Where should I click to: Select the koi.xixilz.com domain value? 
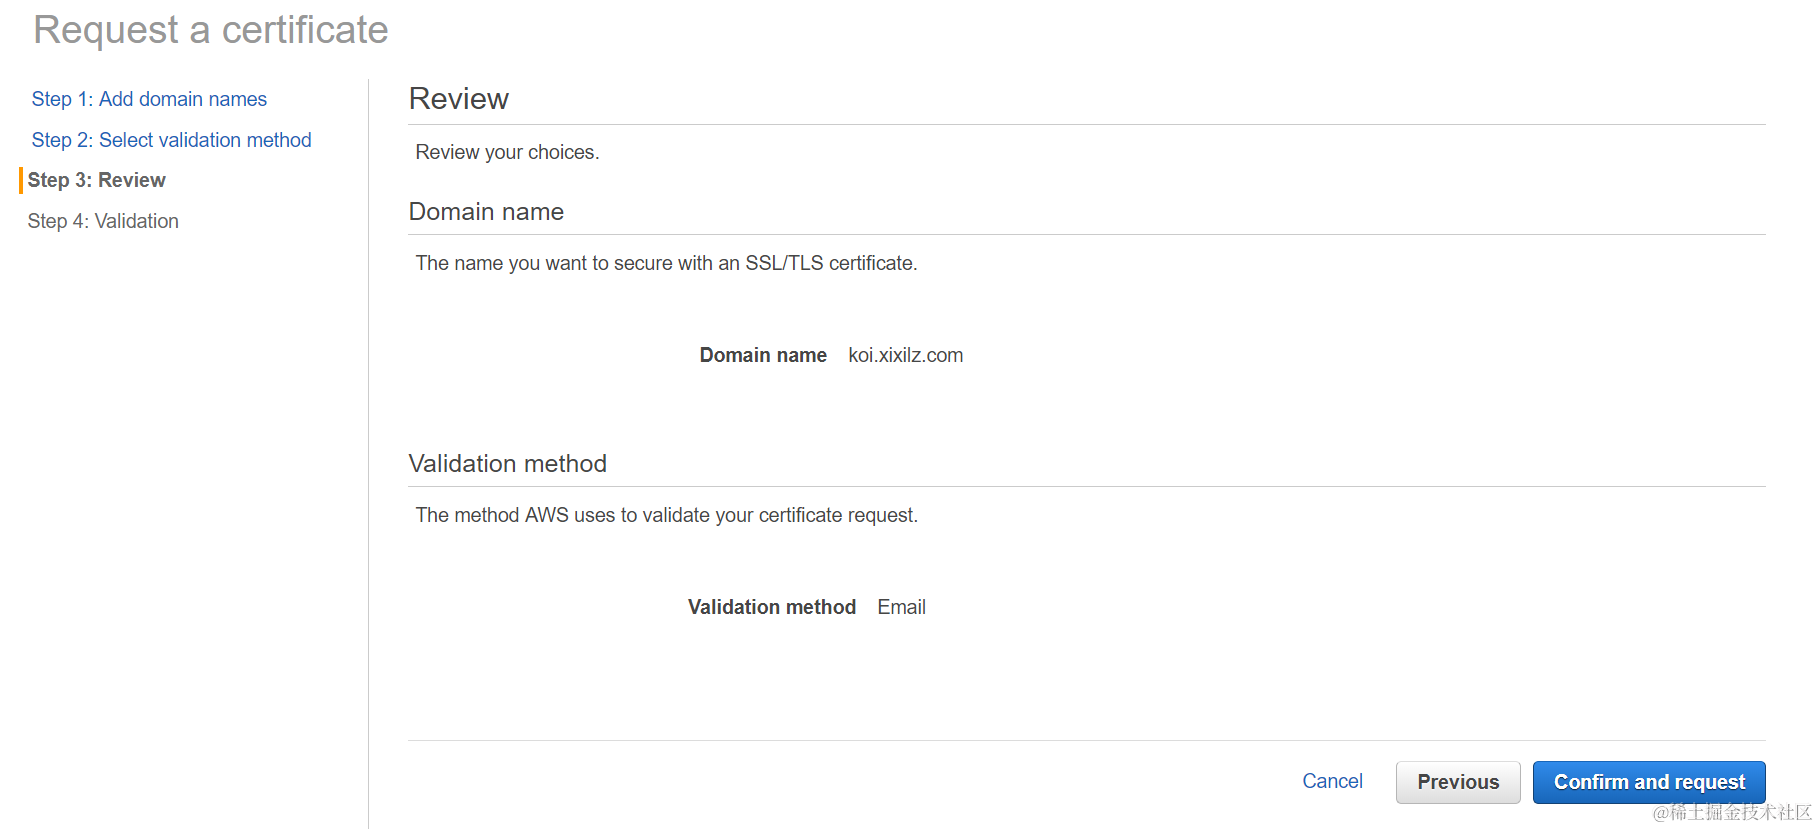pos(905,355)
